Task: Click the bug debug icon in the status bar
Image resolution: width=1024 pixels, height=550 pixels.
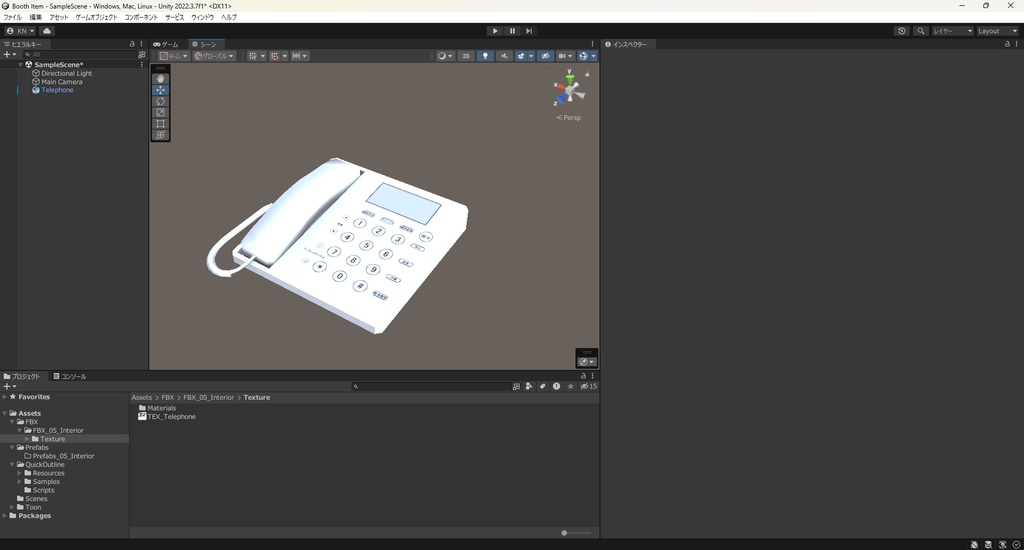Action: pyautogui.click(x=974, y=544)
